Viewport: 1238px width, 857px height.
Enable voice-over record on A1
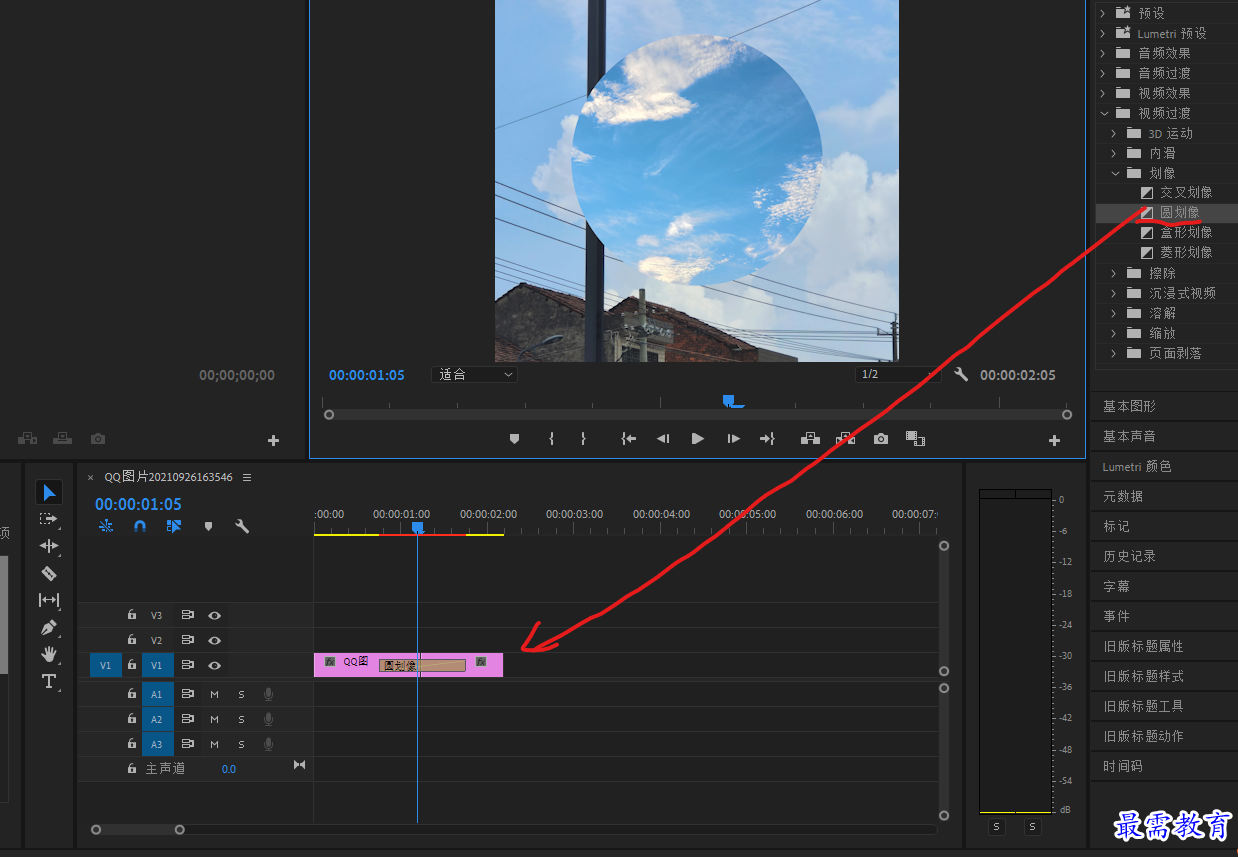[268, 694]
